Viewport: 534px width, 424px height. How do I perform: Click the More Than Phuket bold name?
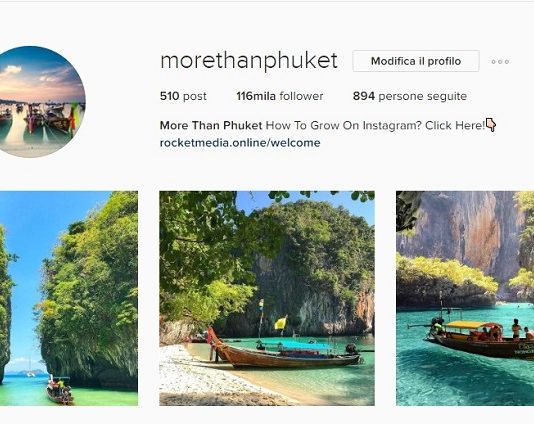tap(211, 125)
